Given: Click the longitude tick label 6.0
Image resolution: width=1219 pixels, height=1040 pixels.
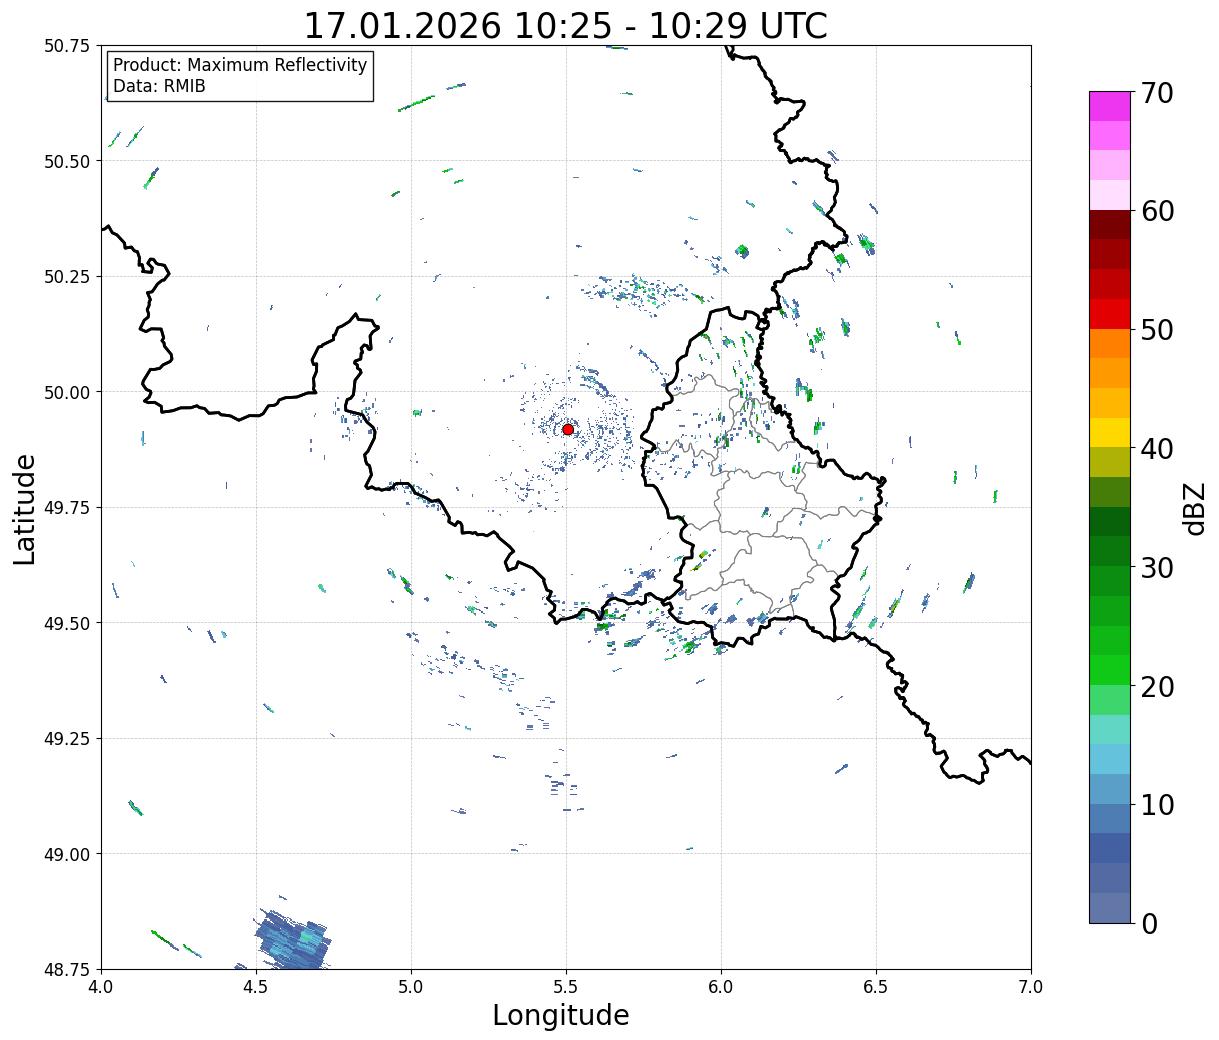Looking at the screenshot, I should pyautogui.click(x=721, y=987).
